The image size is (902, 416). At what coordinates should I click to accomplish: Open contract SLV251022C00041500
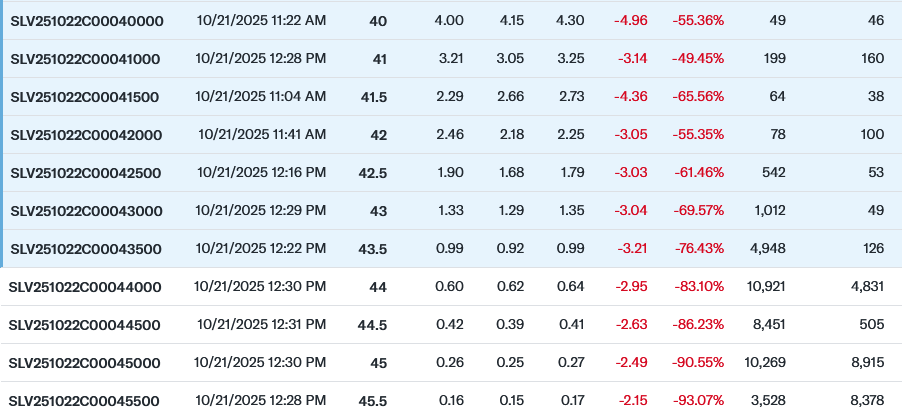85,97
